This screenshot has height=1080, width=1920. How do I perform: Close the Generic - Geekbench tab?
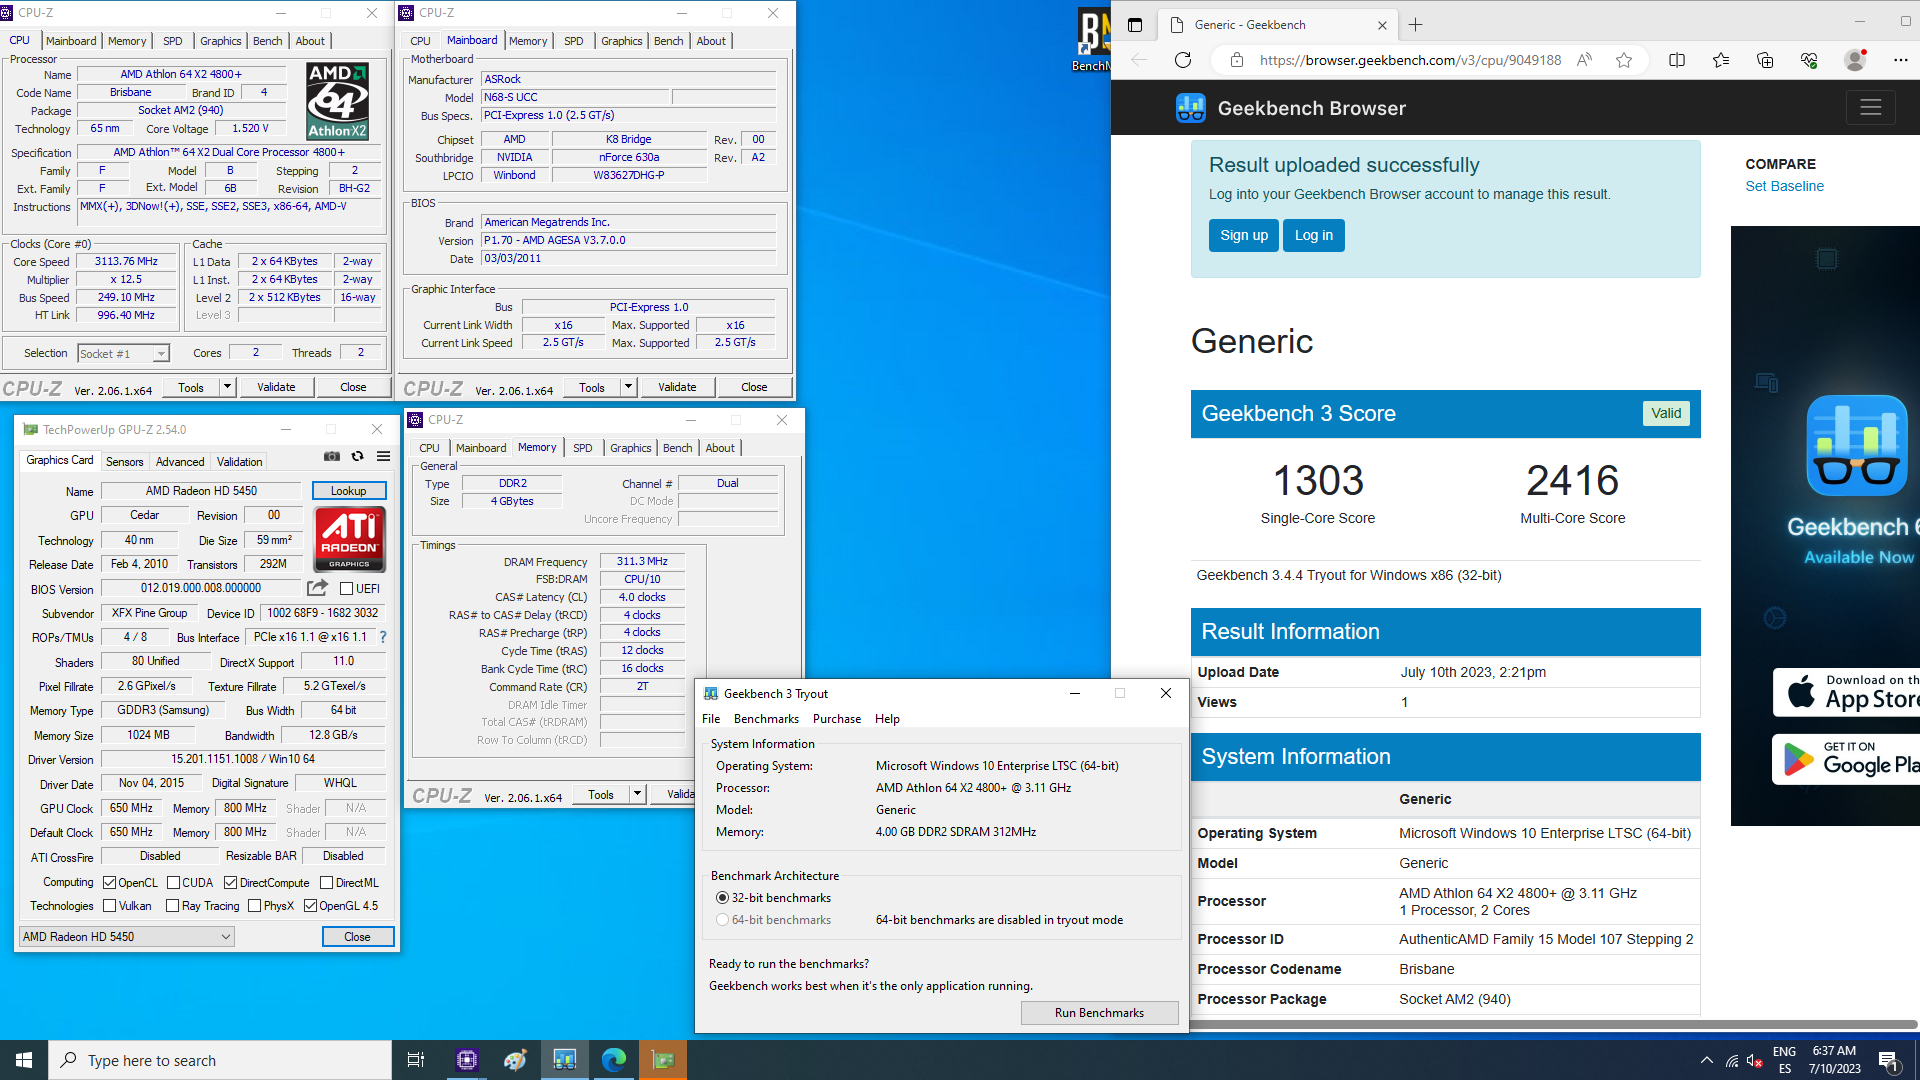(x=1382, y=25)
